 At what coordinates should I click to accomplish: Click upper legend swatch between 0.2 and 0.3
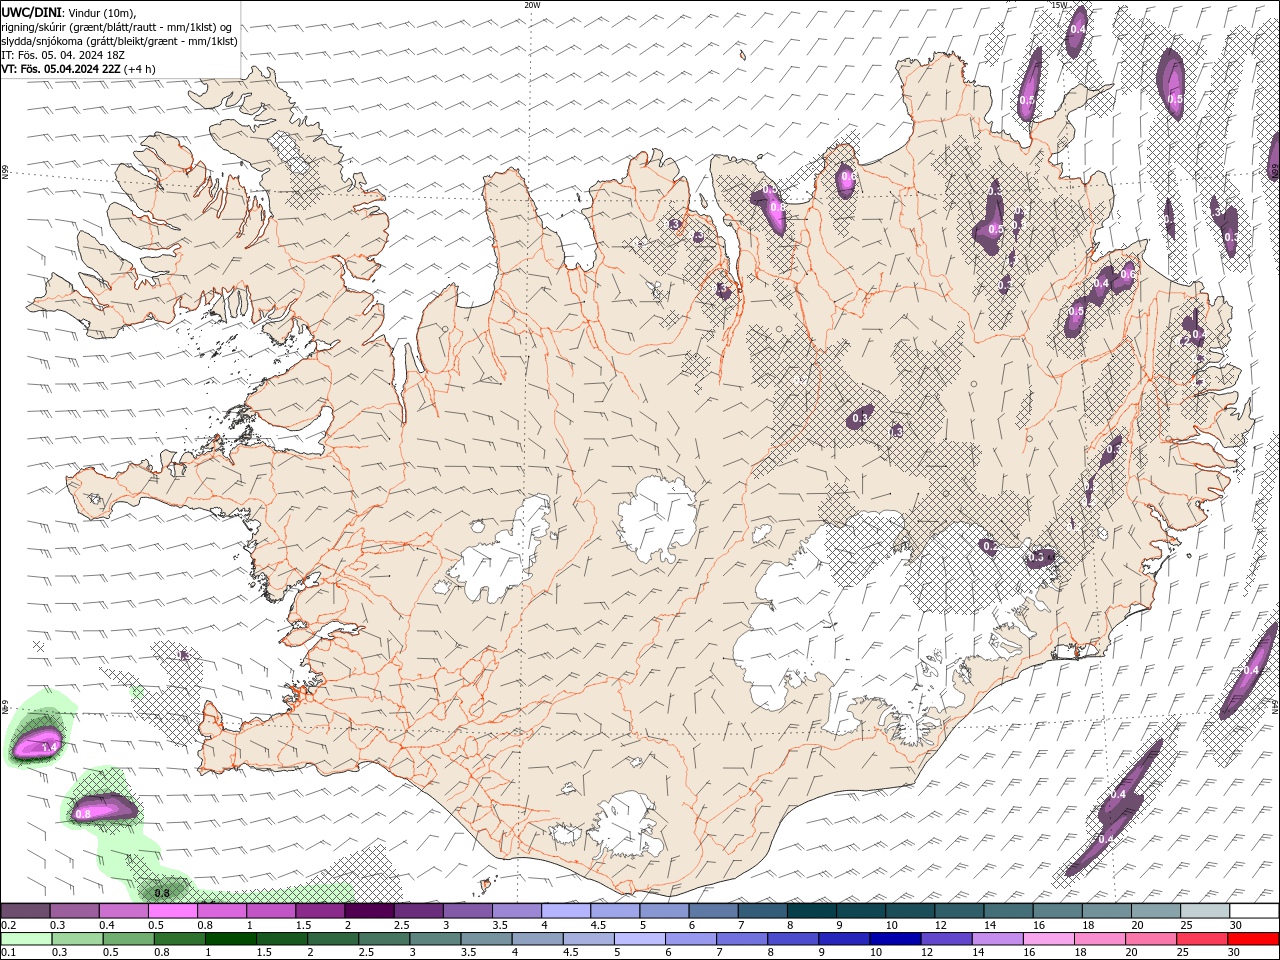(26, 911)
